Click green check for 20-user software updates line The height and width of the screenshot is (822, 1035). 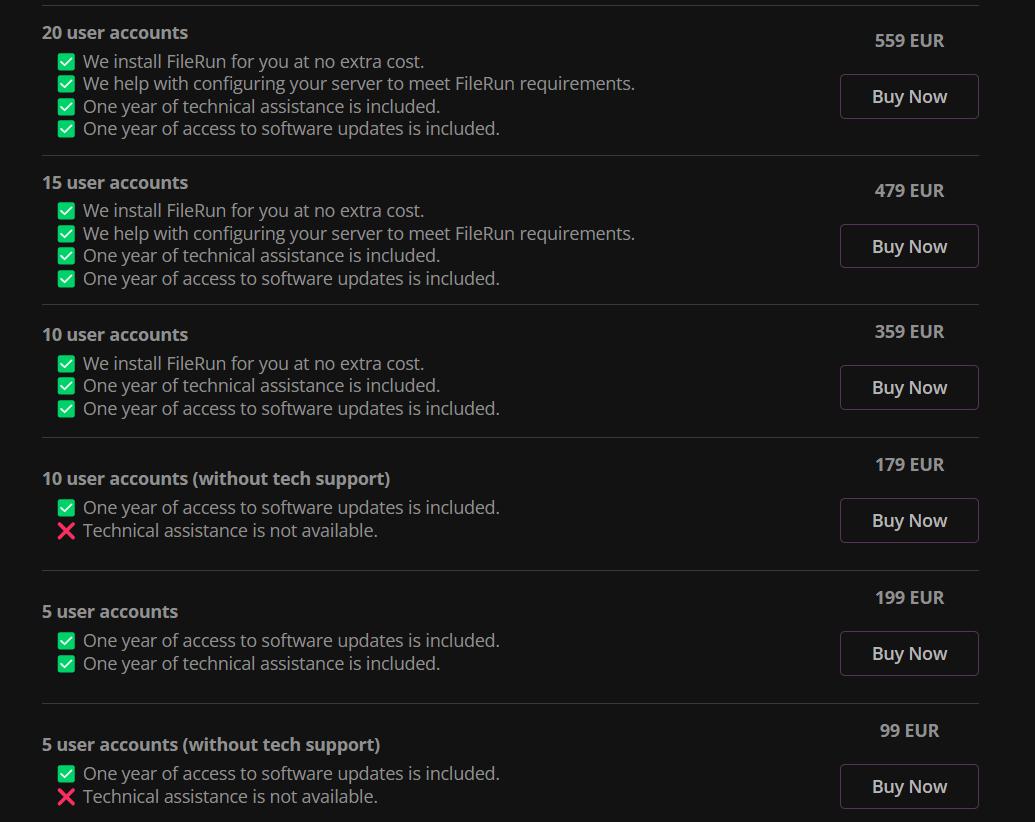point(66,129)
